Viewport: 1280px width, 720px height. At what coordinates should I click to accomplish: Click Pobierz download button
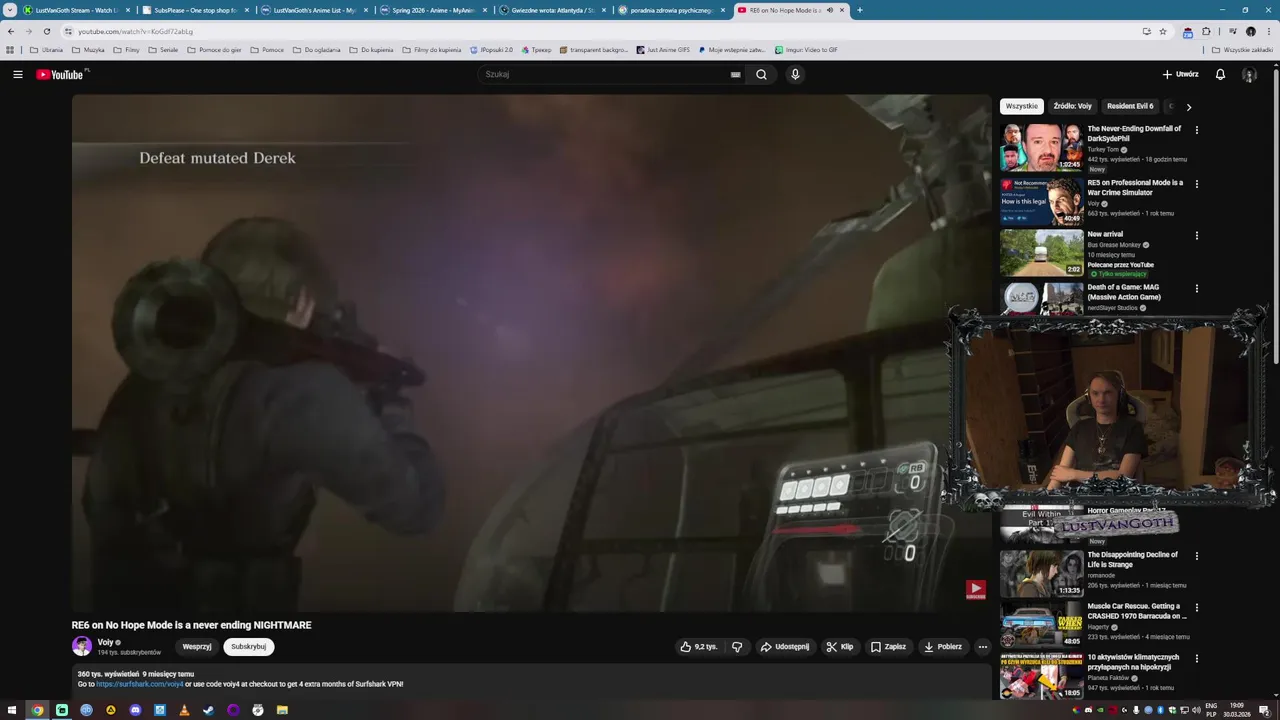(x=943, y=647)
